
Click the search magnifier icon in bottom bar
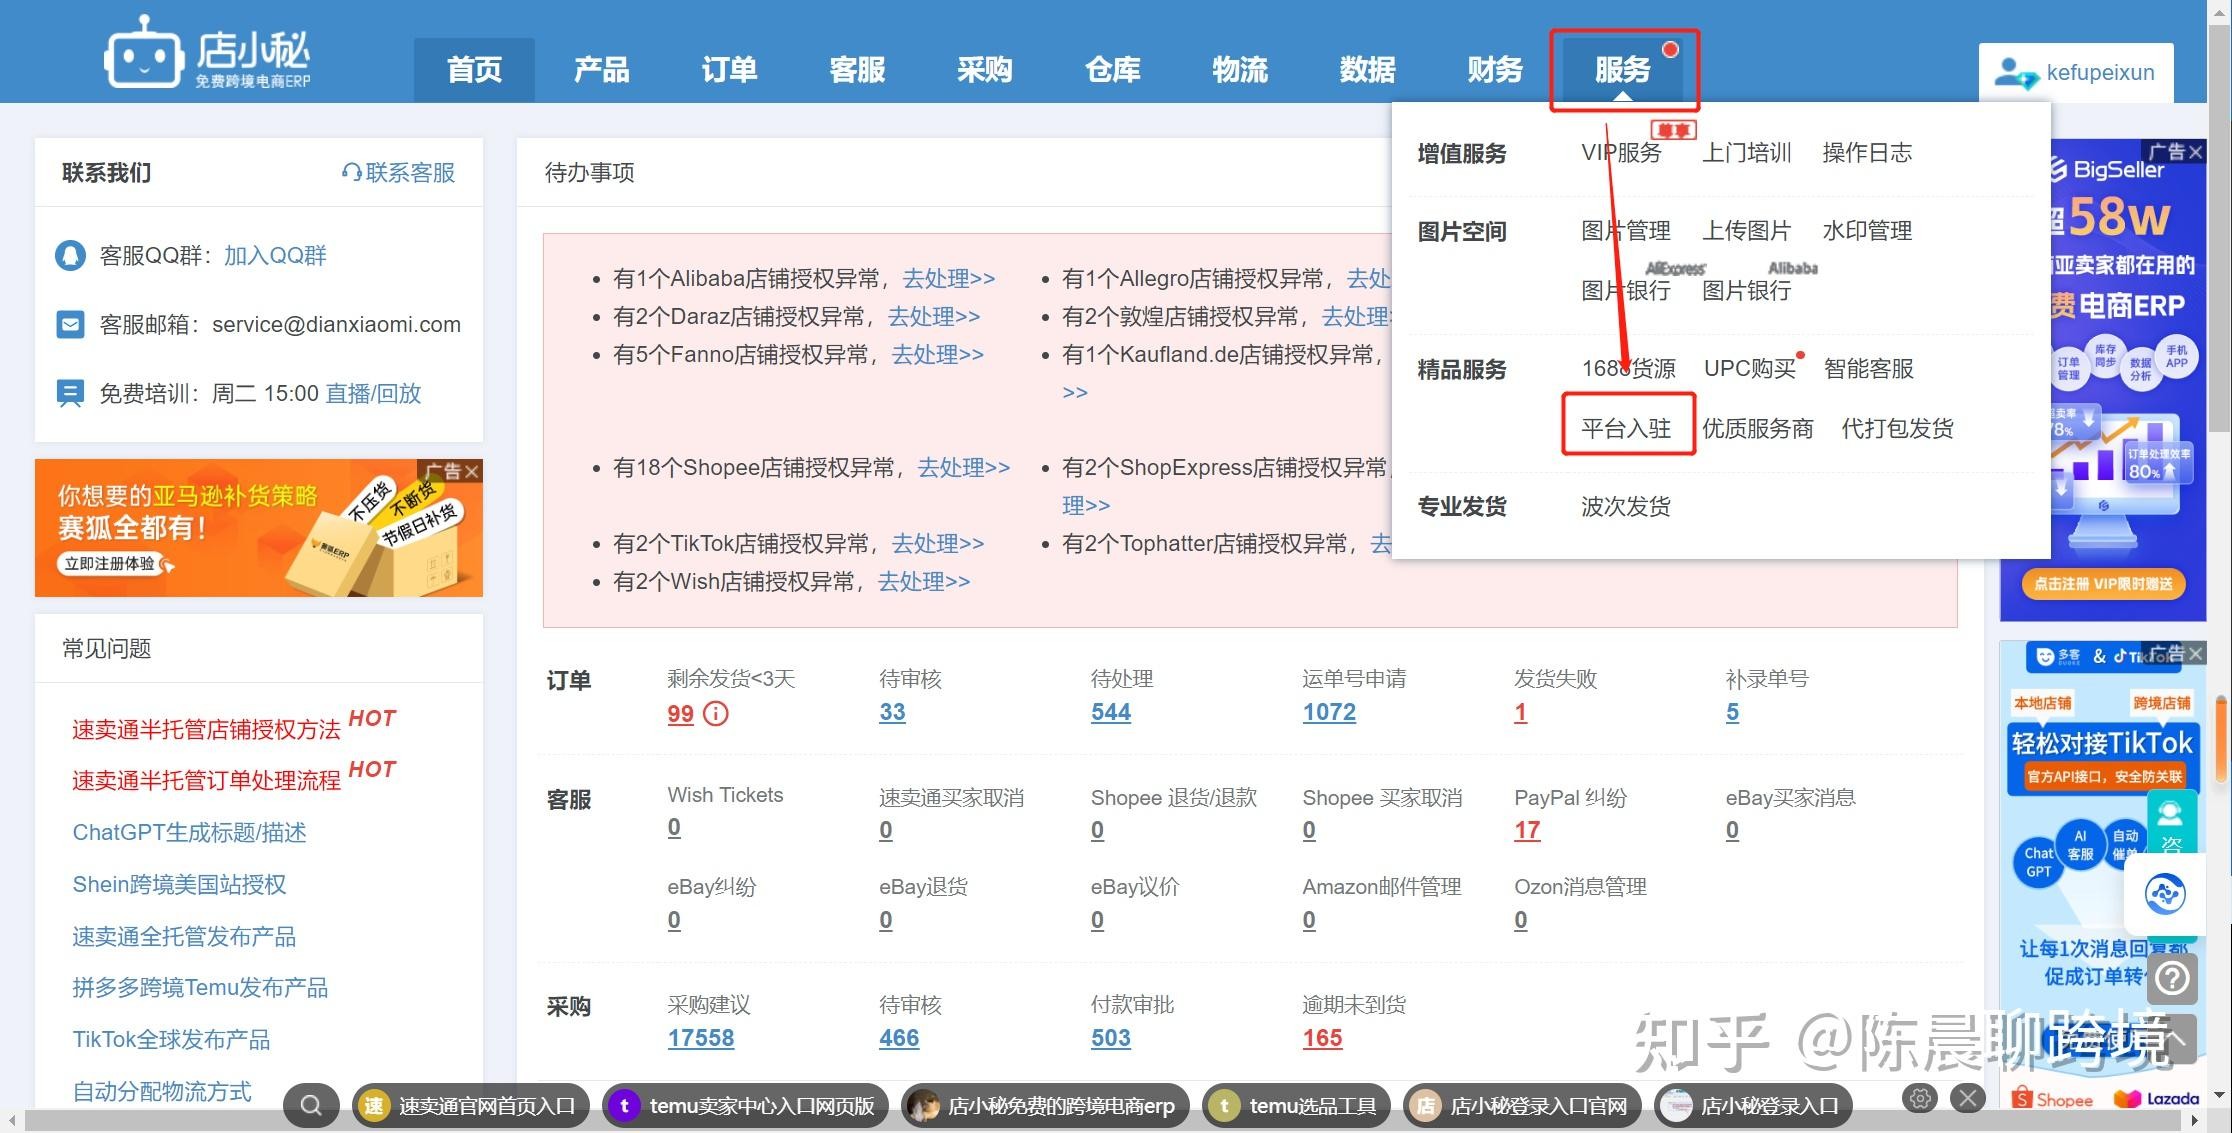311,1105
